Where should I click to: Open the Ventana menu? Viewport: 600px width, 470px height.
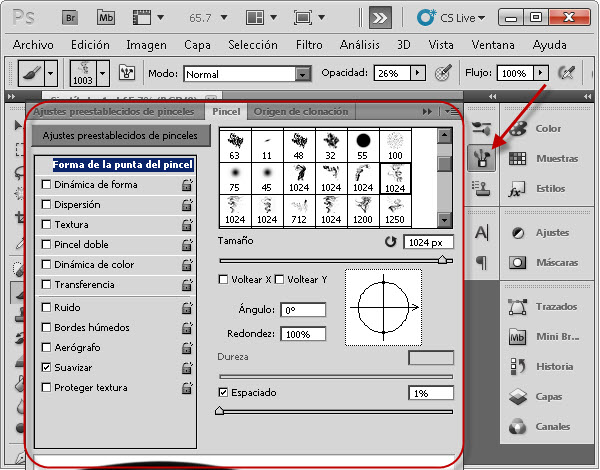pyautogui.click(x=493, y=45)
